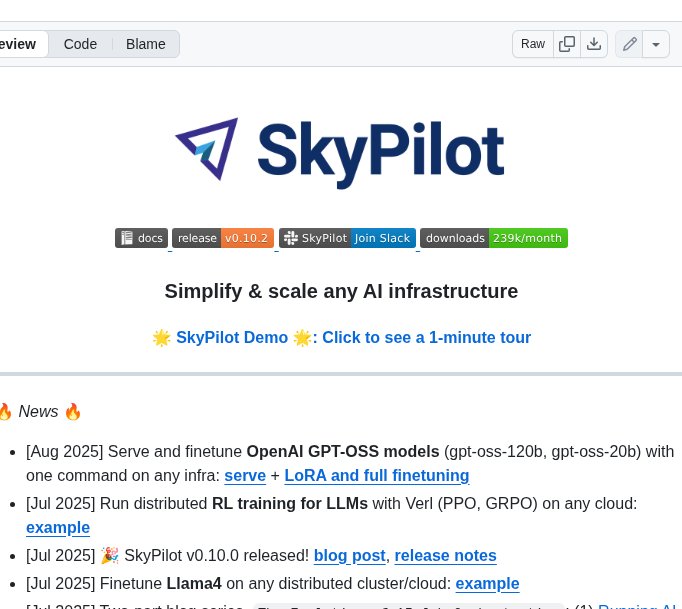Open the SkyPilot Join Slack badge
This screenshot has height=609, width=682.
pyautogui.click(x=347, y=238)
